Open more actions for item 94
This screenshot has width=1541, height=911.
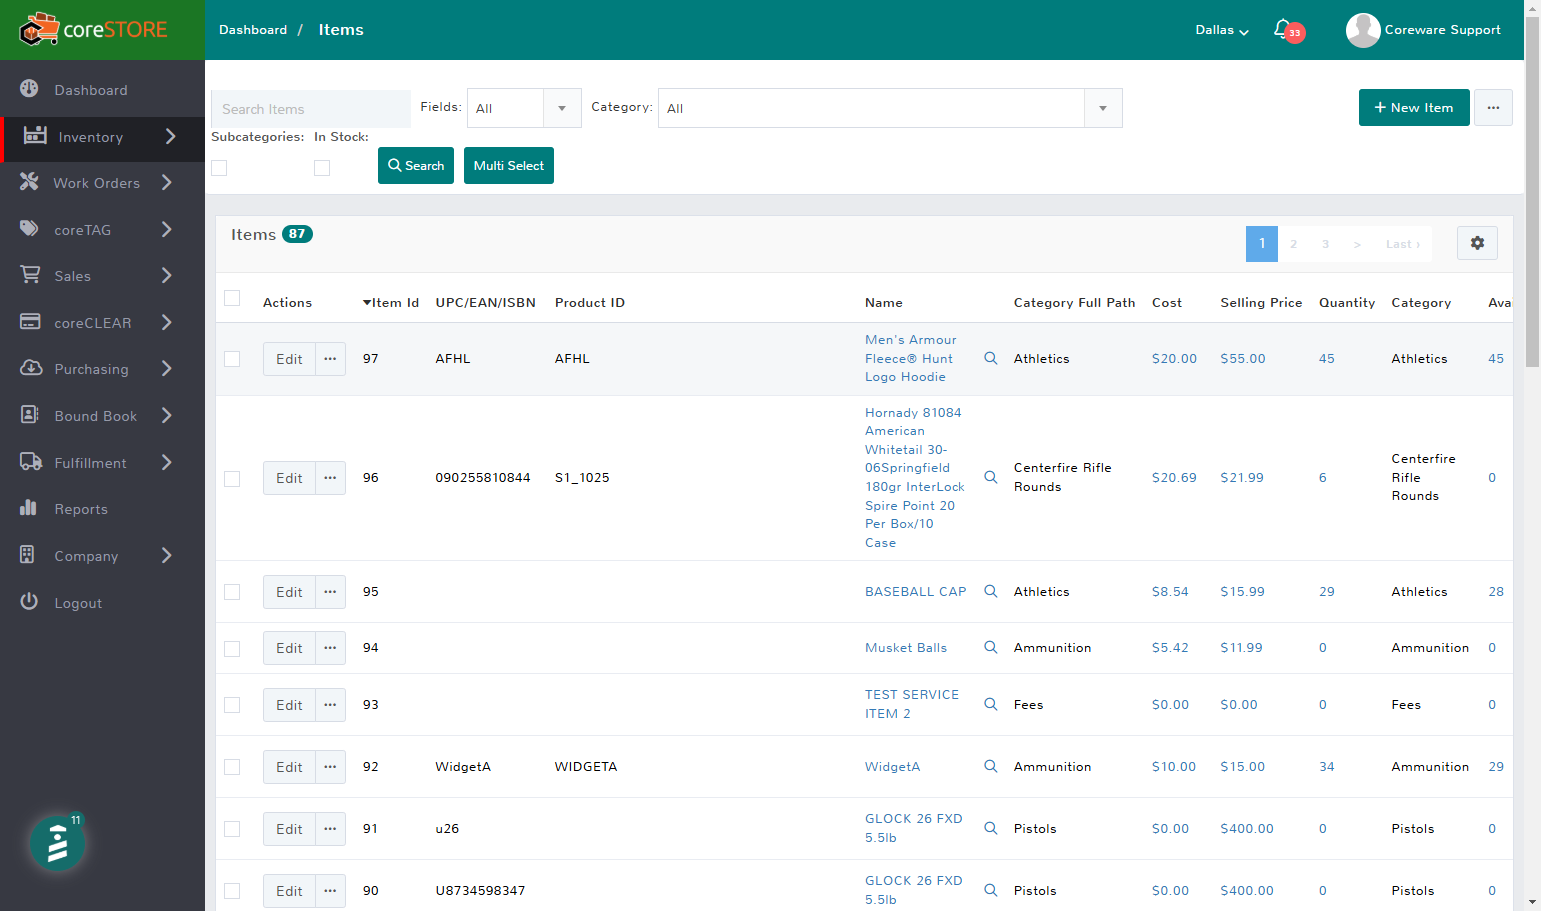(x=330, y=648)
